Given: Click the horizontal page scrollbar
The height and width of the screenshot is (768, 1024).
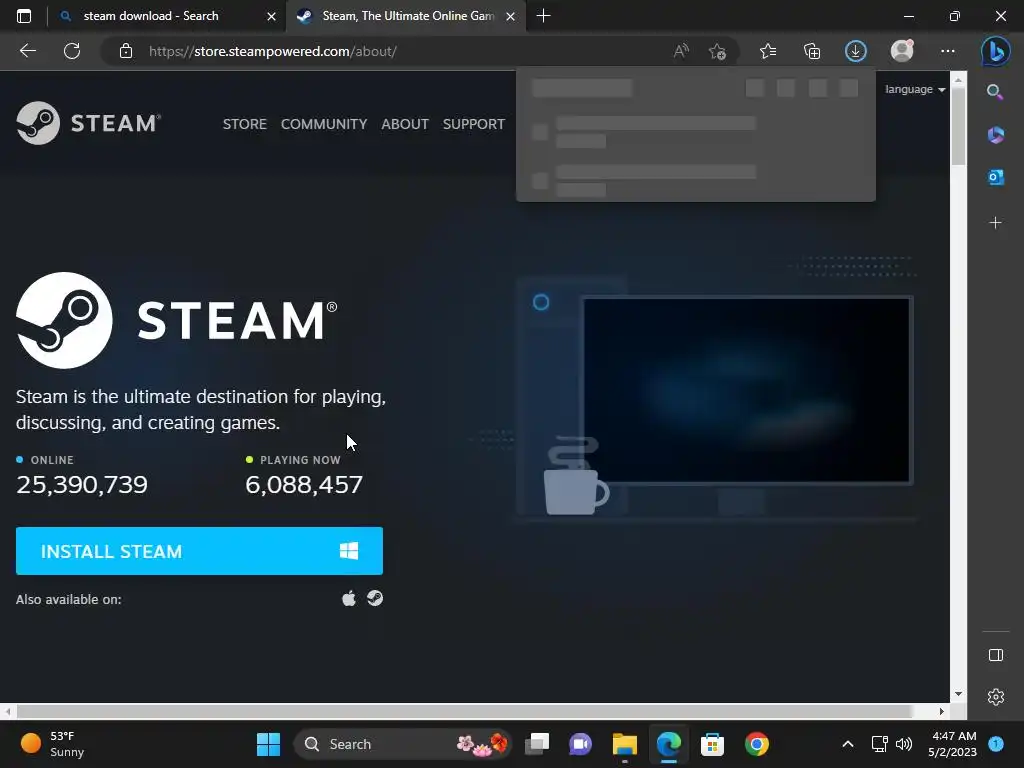Looking at the screenshot, I should point(464,711).
